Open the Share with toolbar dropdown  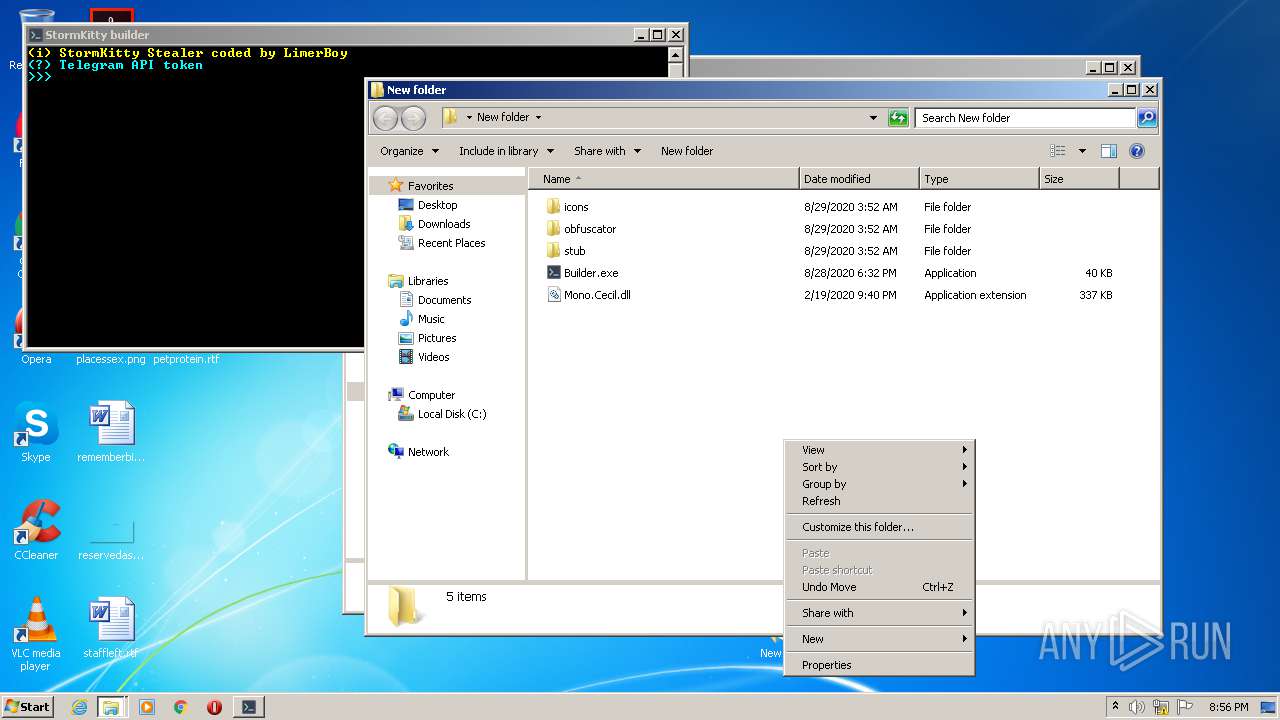coord(607,151)
